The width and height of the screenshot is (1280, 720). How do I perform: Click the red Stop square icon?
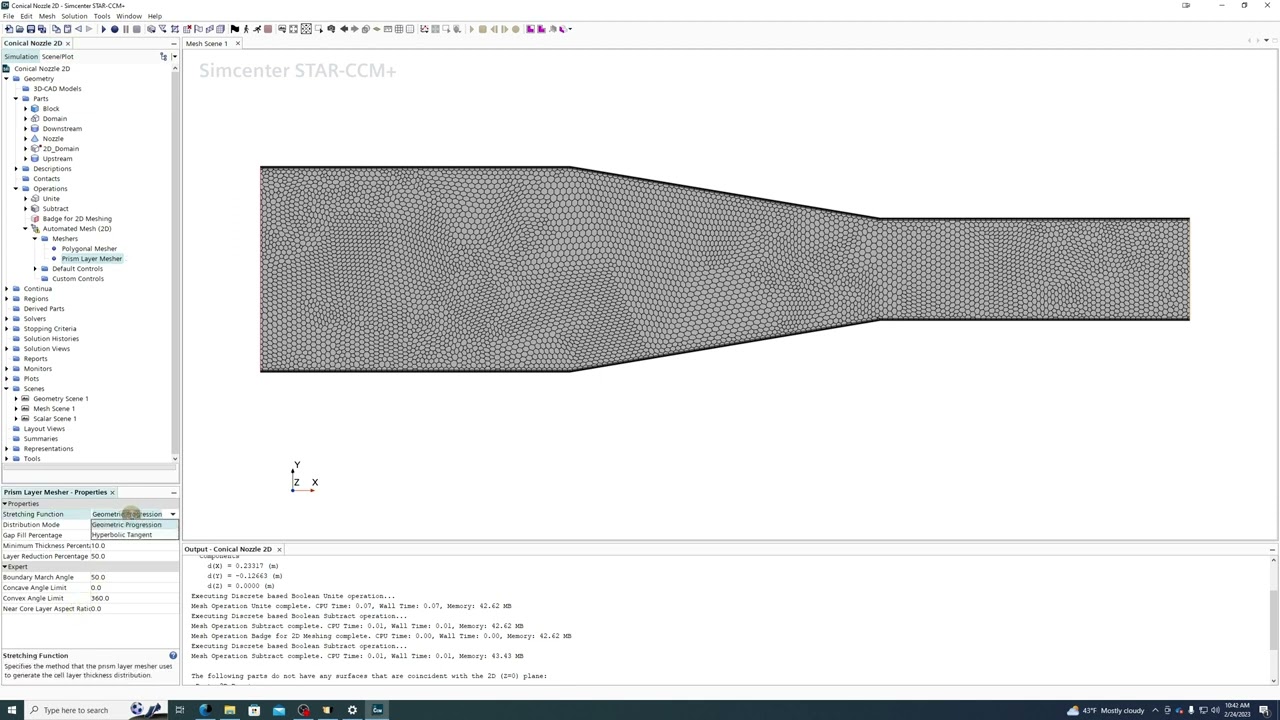pyautogui.click(x=268, y=29)
